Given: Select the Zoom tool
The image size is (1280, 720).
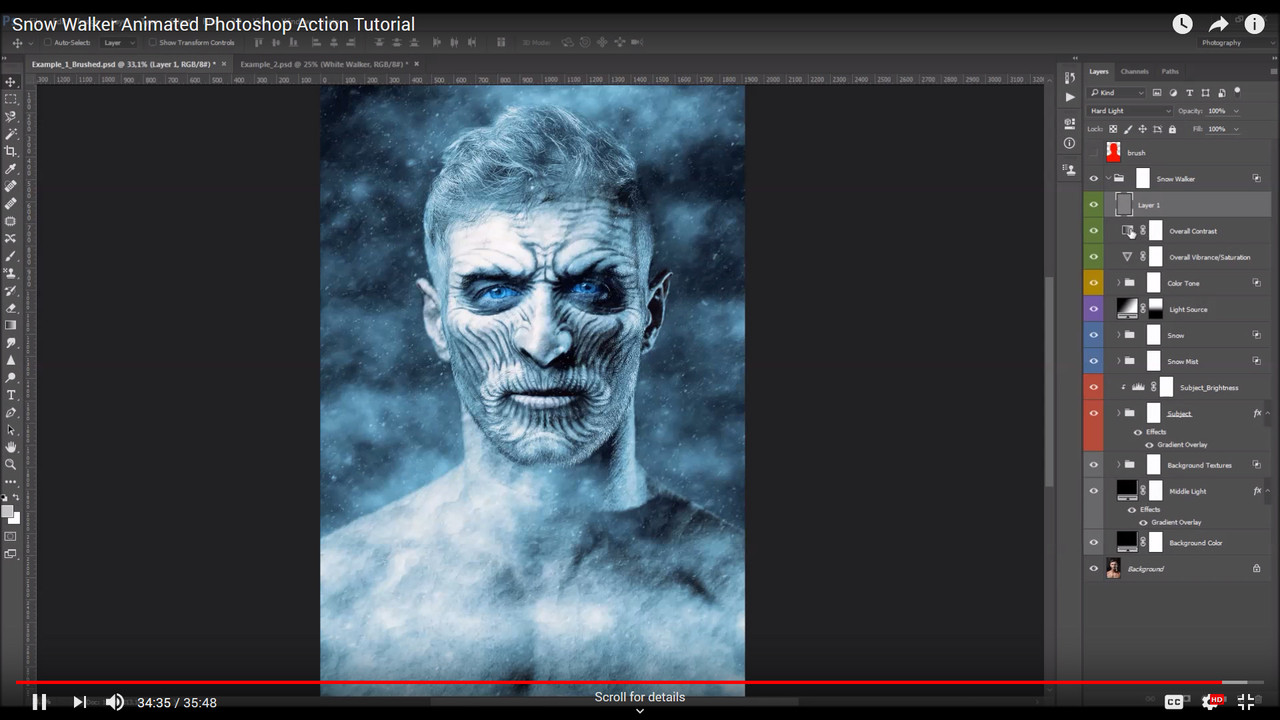Looking at the screenshot, I should pos(11,463).
